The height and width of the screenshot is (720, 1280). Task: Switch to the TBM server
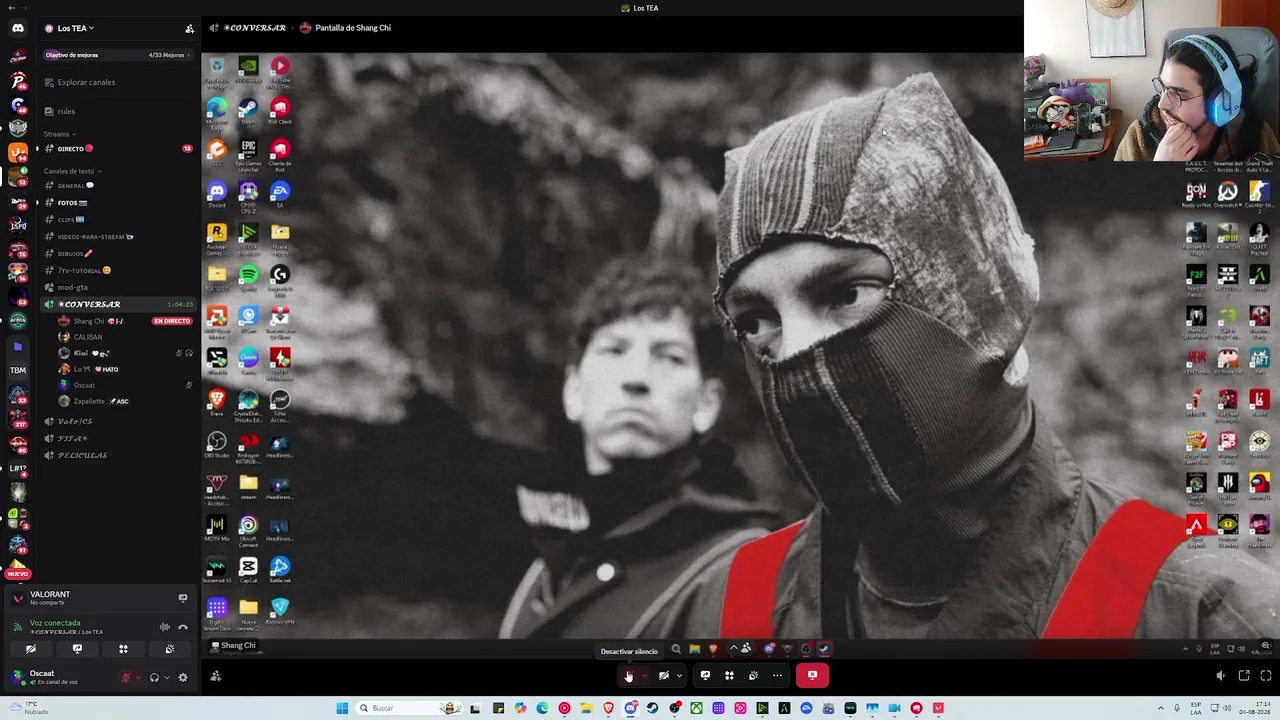pyautogui.click(x=18, y=370)
